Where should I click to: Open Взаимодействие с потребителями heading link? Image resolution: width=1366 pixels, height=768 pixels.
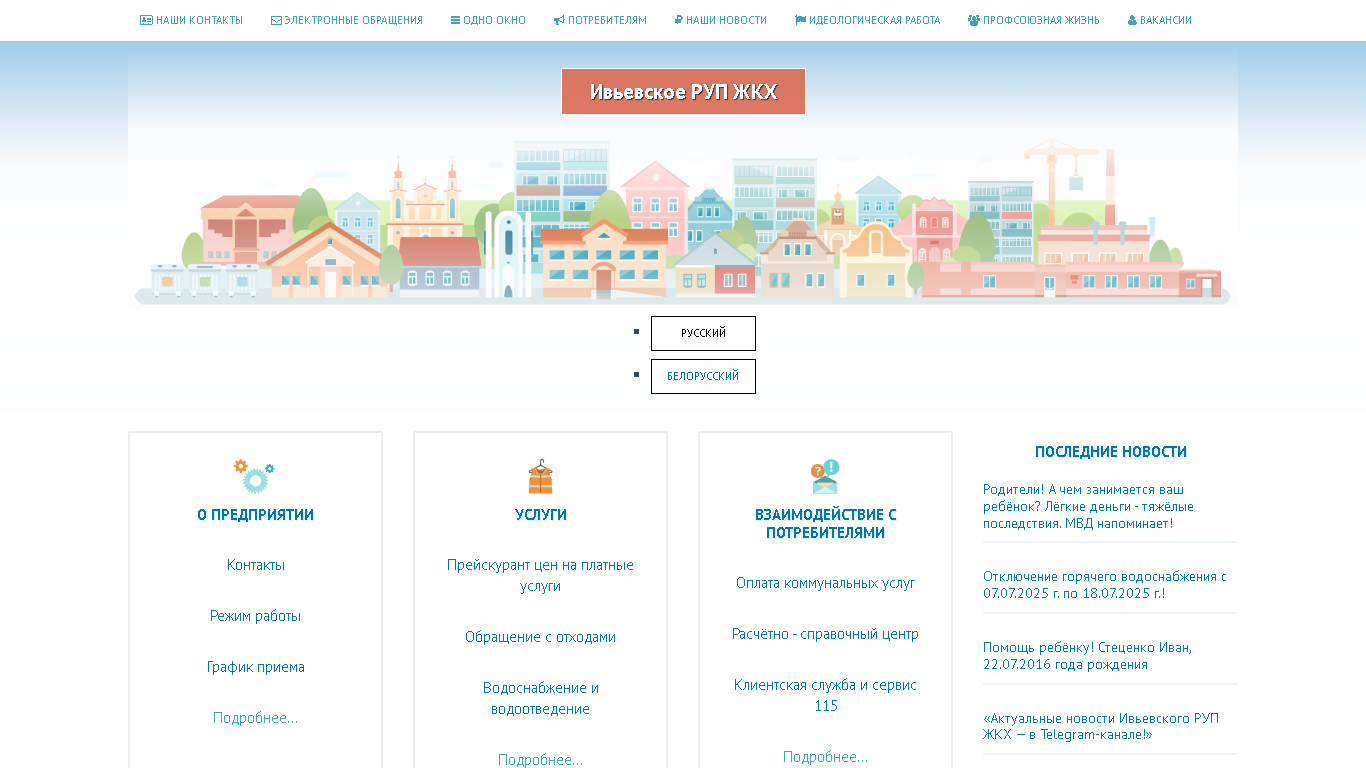(x=825, y=524)
